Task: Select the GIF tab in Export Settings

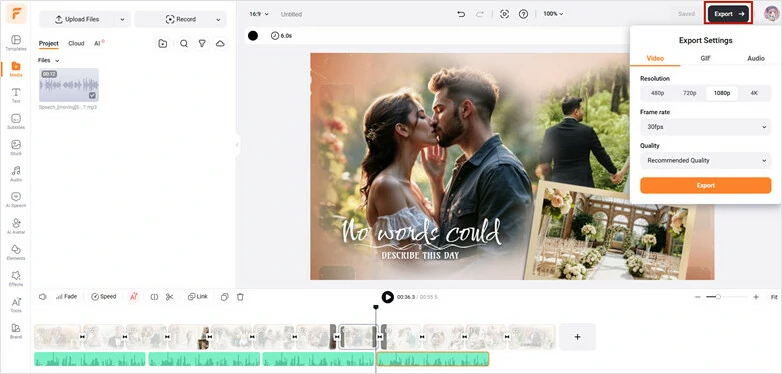Action: click(x=705, y=58)
